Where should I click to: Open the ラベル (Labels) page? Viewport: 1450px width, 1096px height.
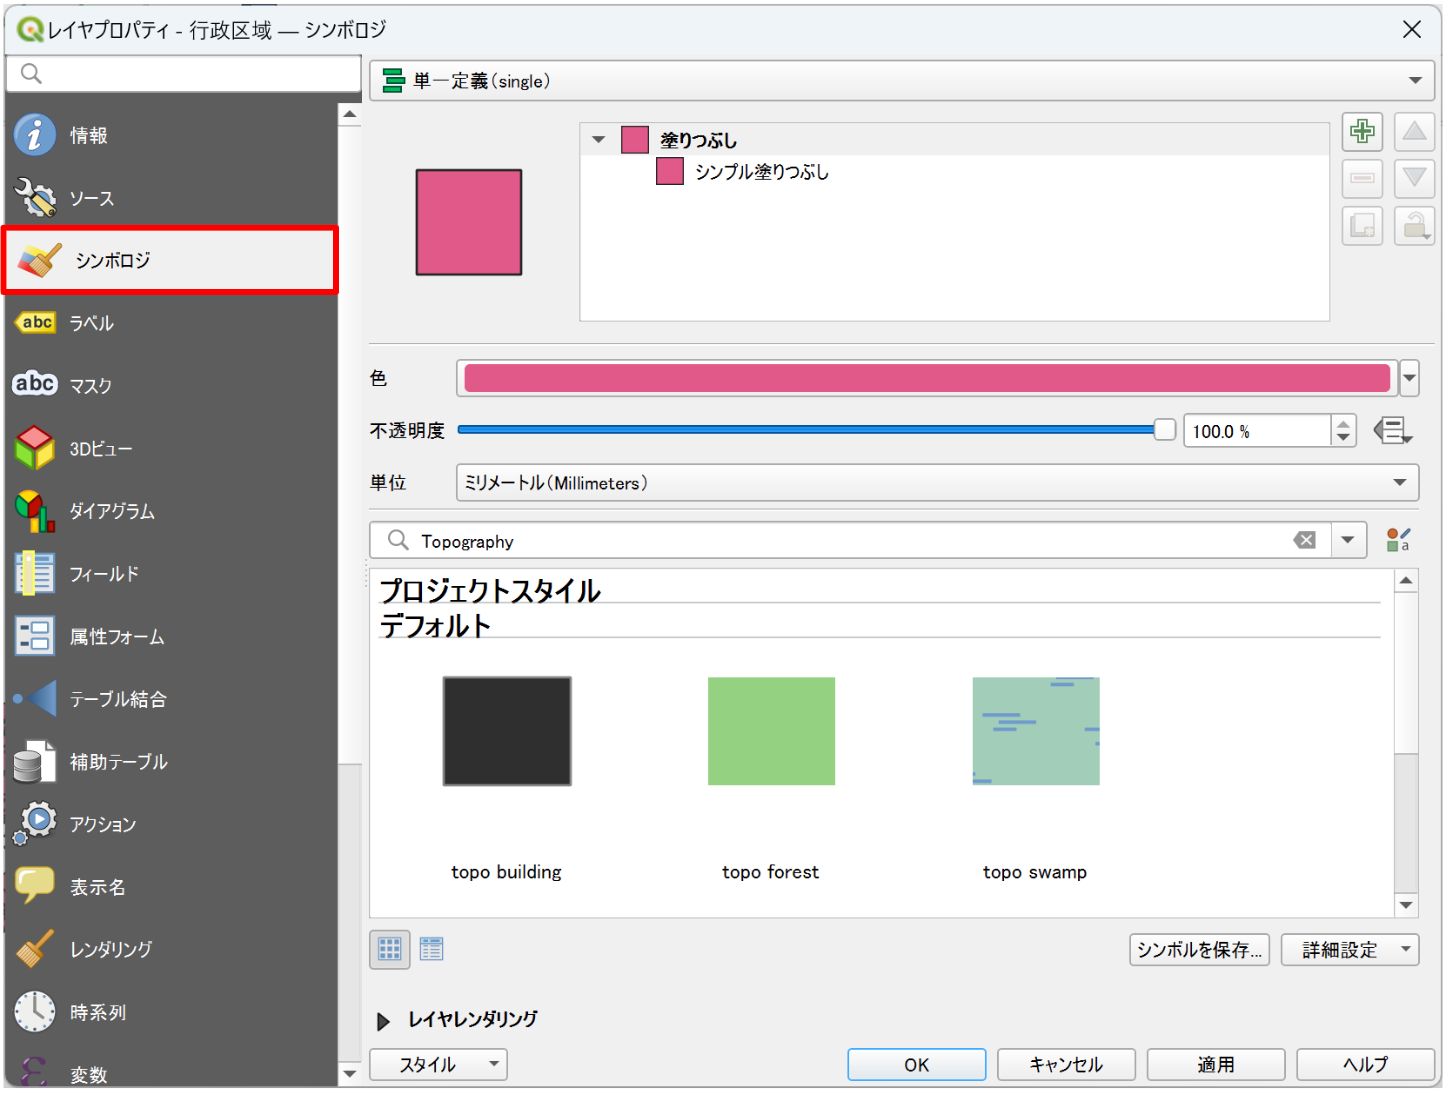[x=171, y=323]
